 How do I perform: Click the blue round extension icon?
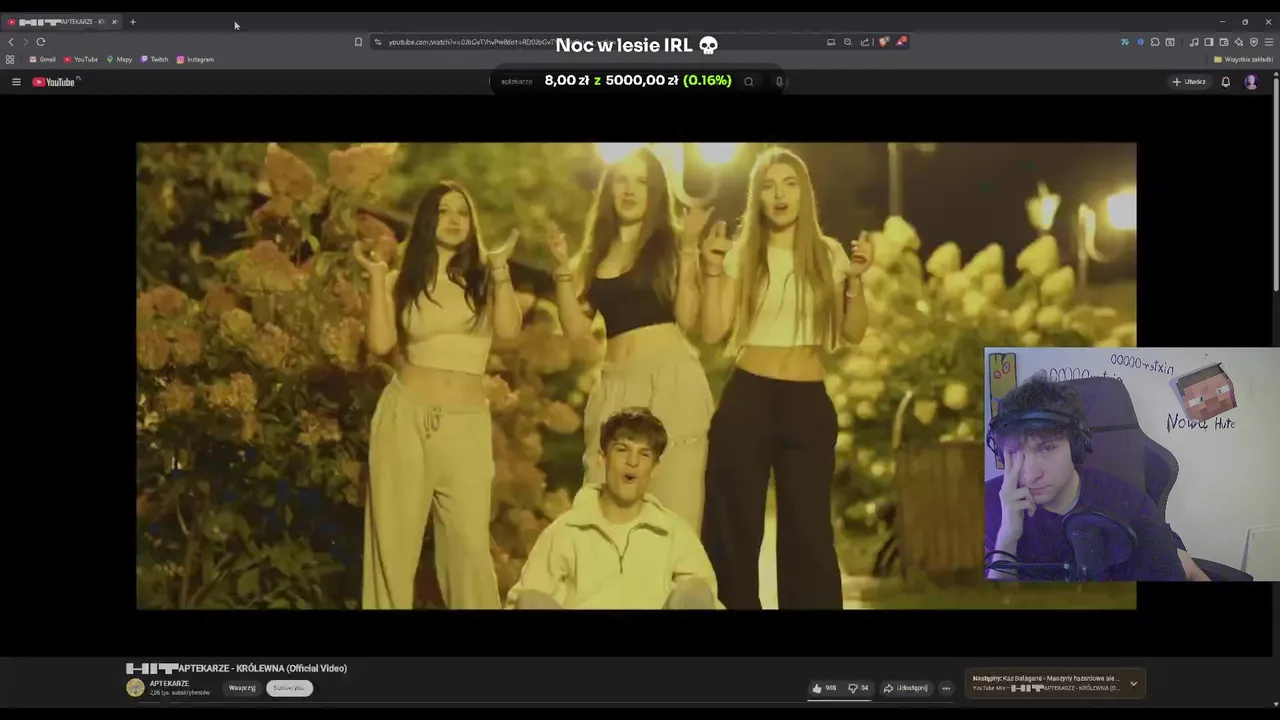point(1140,42)
